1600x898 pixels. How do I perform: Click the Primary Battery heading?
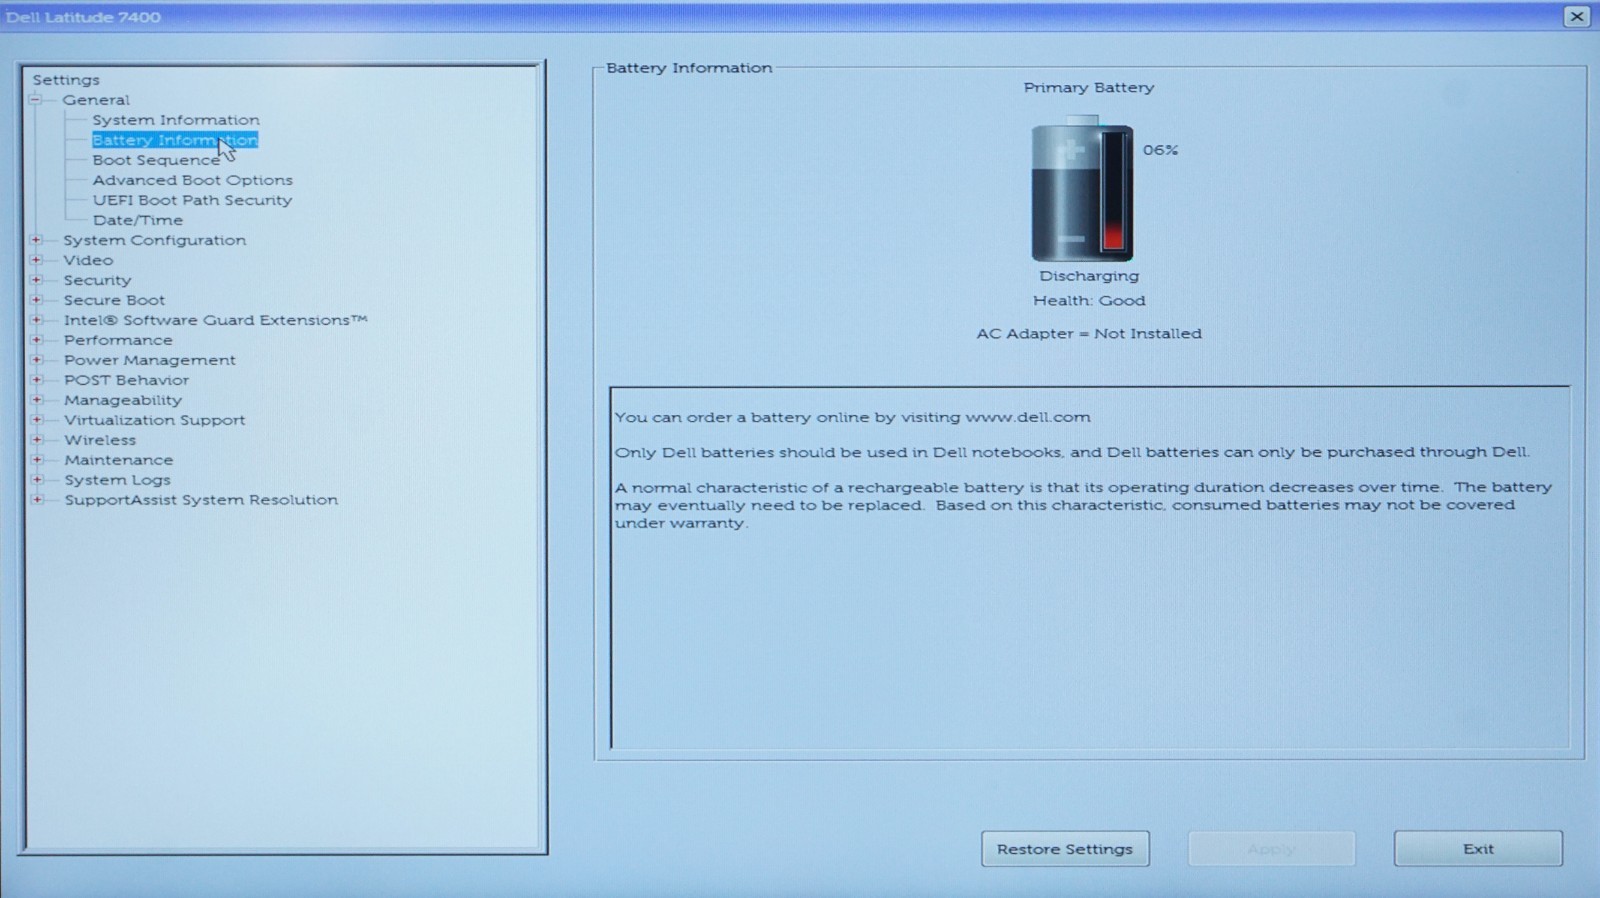pyautogui.click(x=1089, y=88)
